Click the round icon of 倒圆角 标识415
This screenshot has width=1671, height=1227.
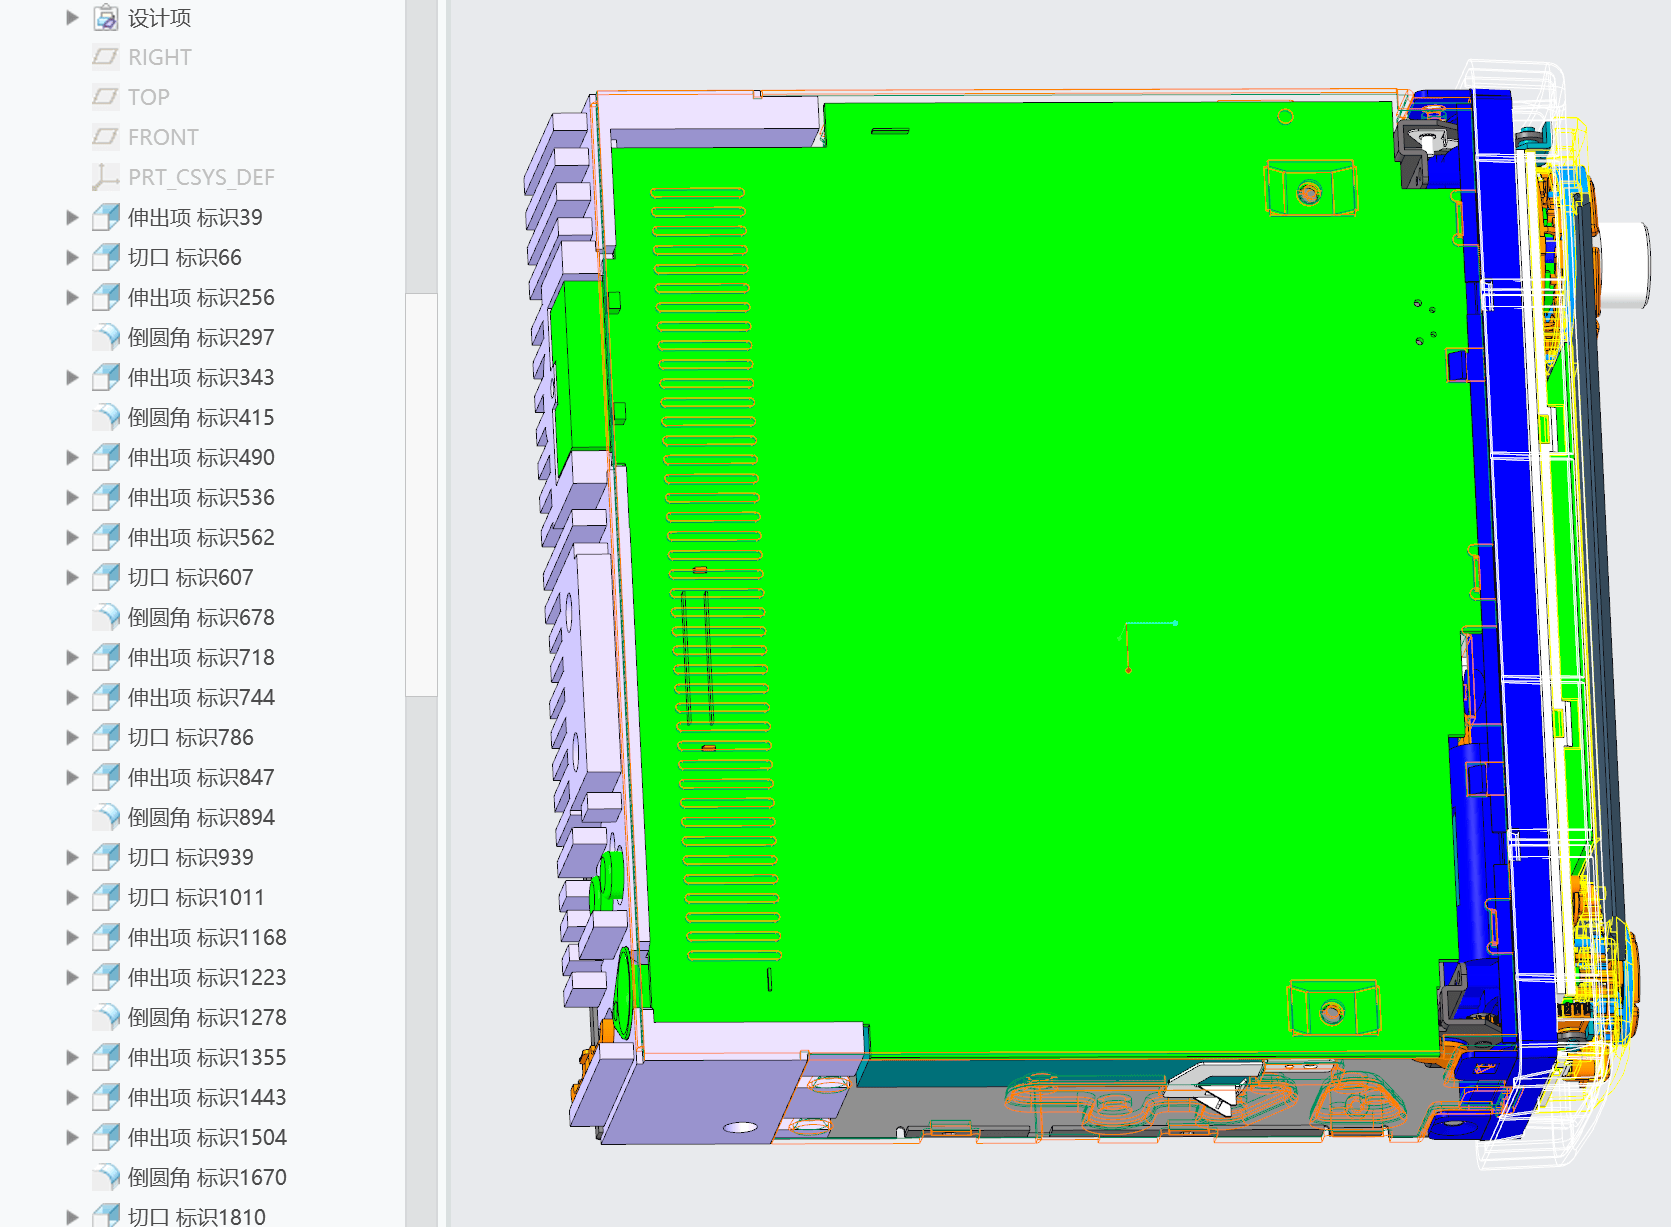[x=106, y=417]
